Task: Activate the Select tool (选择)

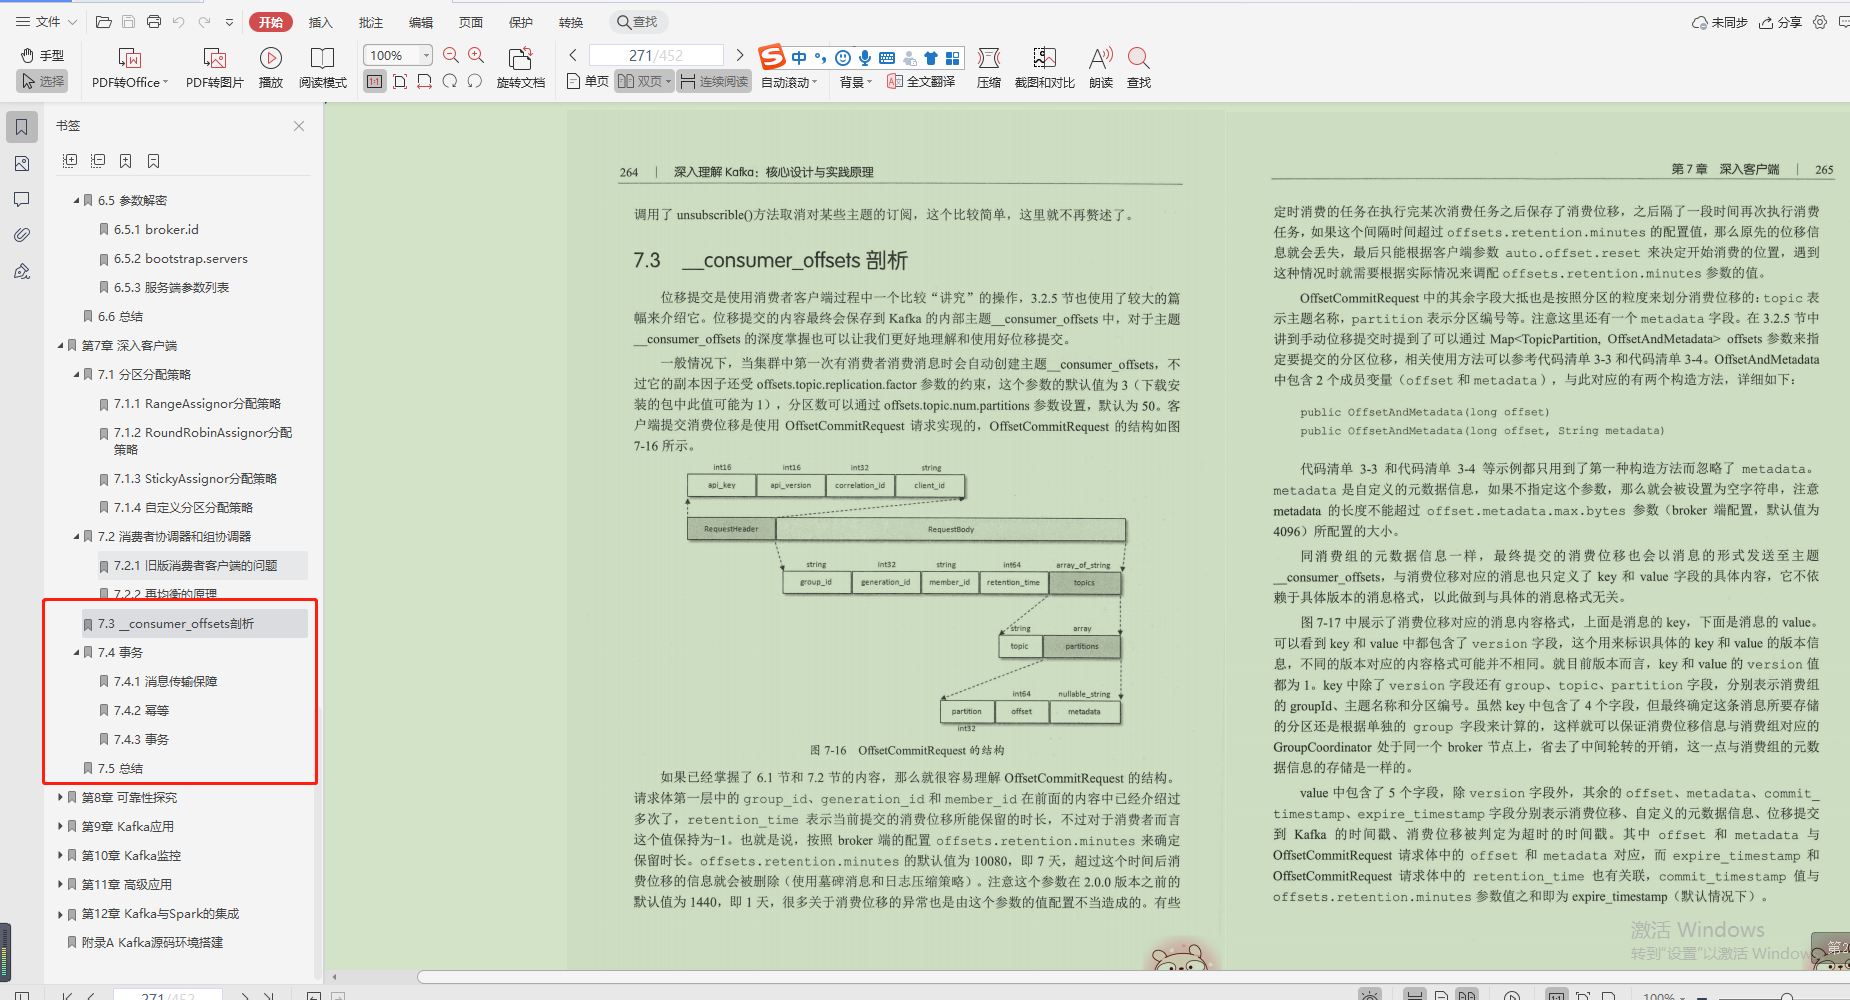Action: tap(43, 81)
